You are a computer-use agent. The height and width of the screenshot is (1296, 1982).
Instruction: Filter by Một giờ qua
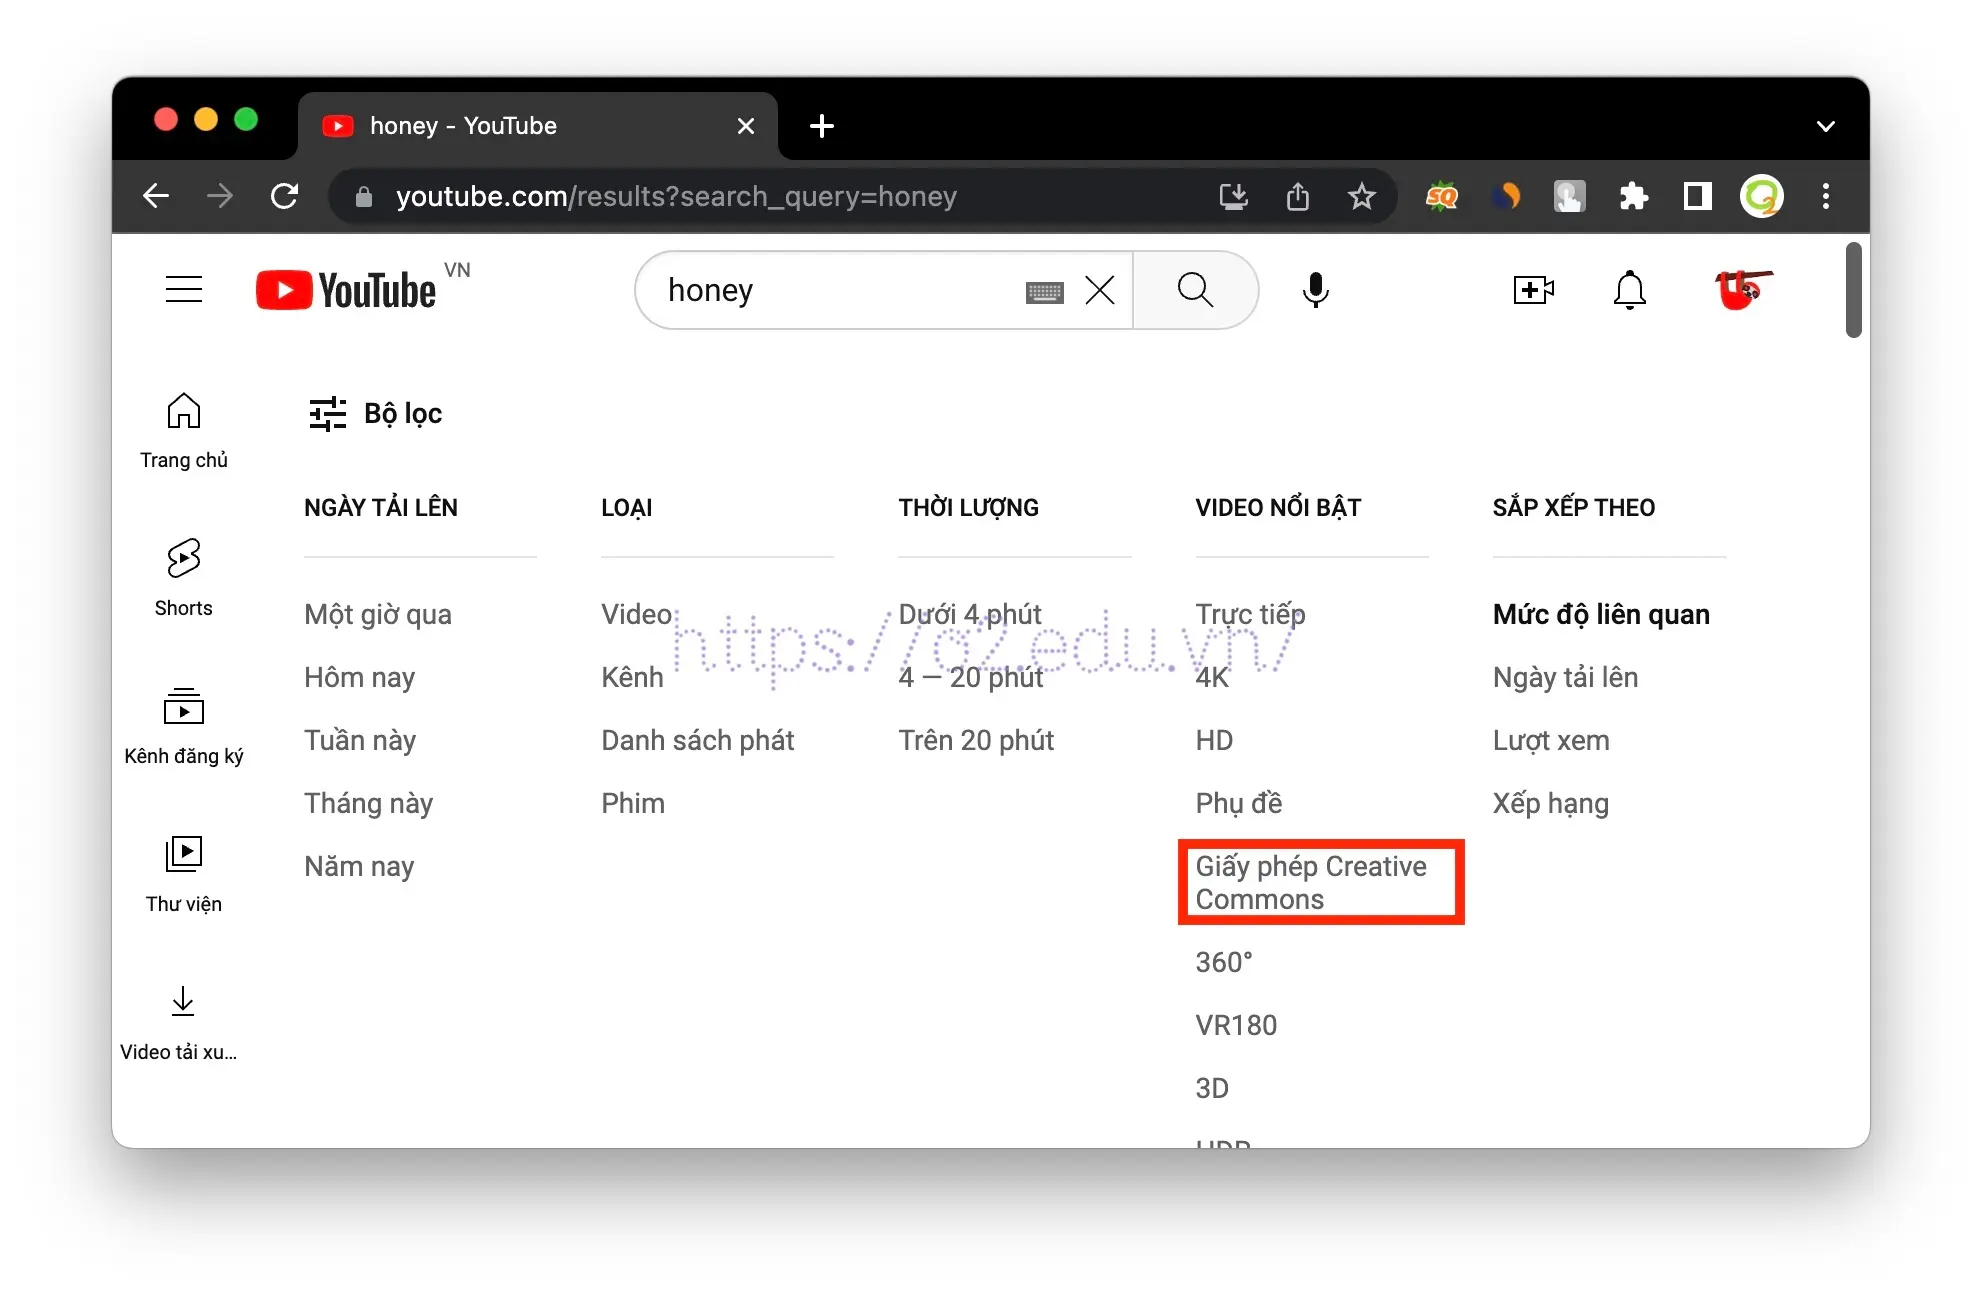click(378, 614)
